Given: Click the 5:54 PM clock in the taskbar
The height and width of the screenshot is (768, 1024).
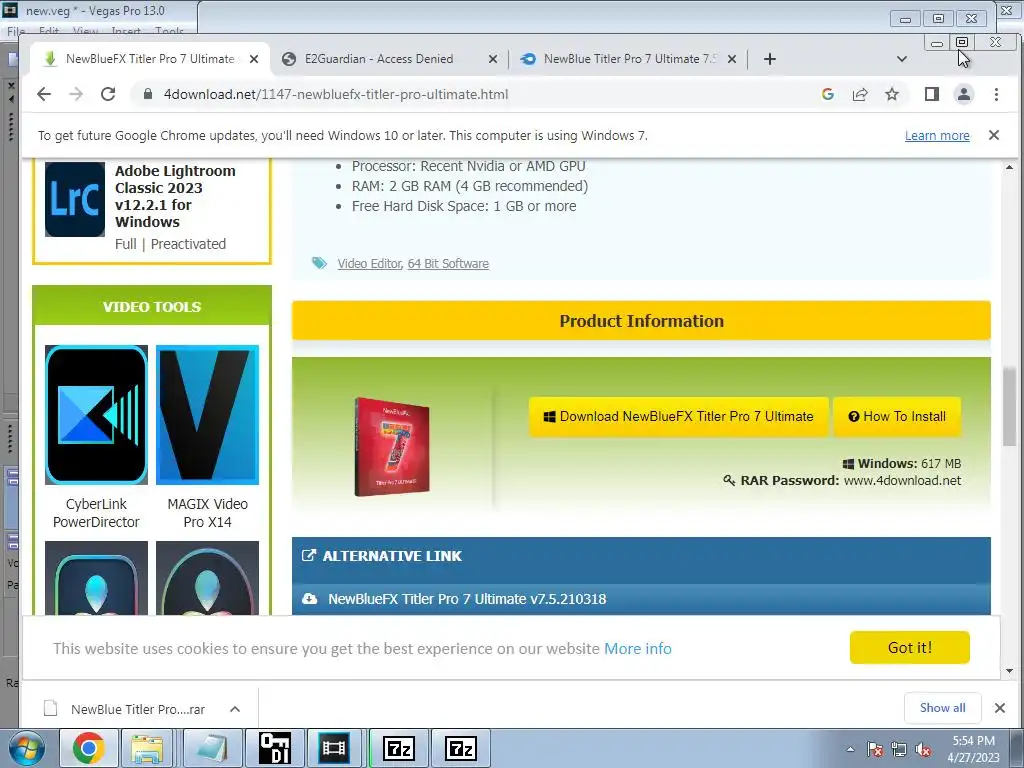Looking at the screenshot, I should pyautogui.click(x=973, y=741).
